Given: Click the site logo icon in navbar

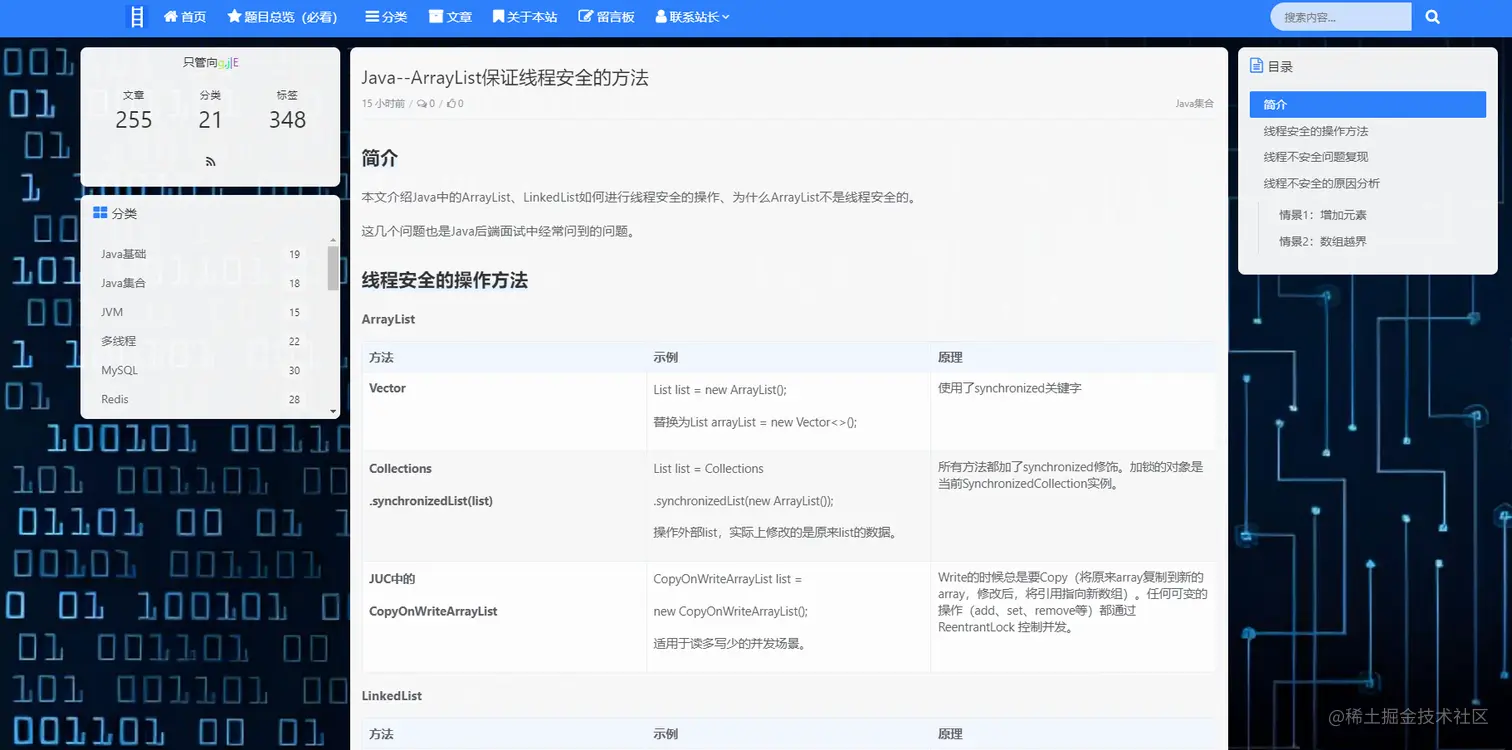Looking at the screenshot, I should pyautogui.click(x=137, y=17).
